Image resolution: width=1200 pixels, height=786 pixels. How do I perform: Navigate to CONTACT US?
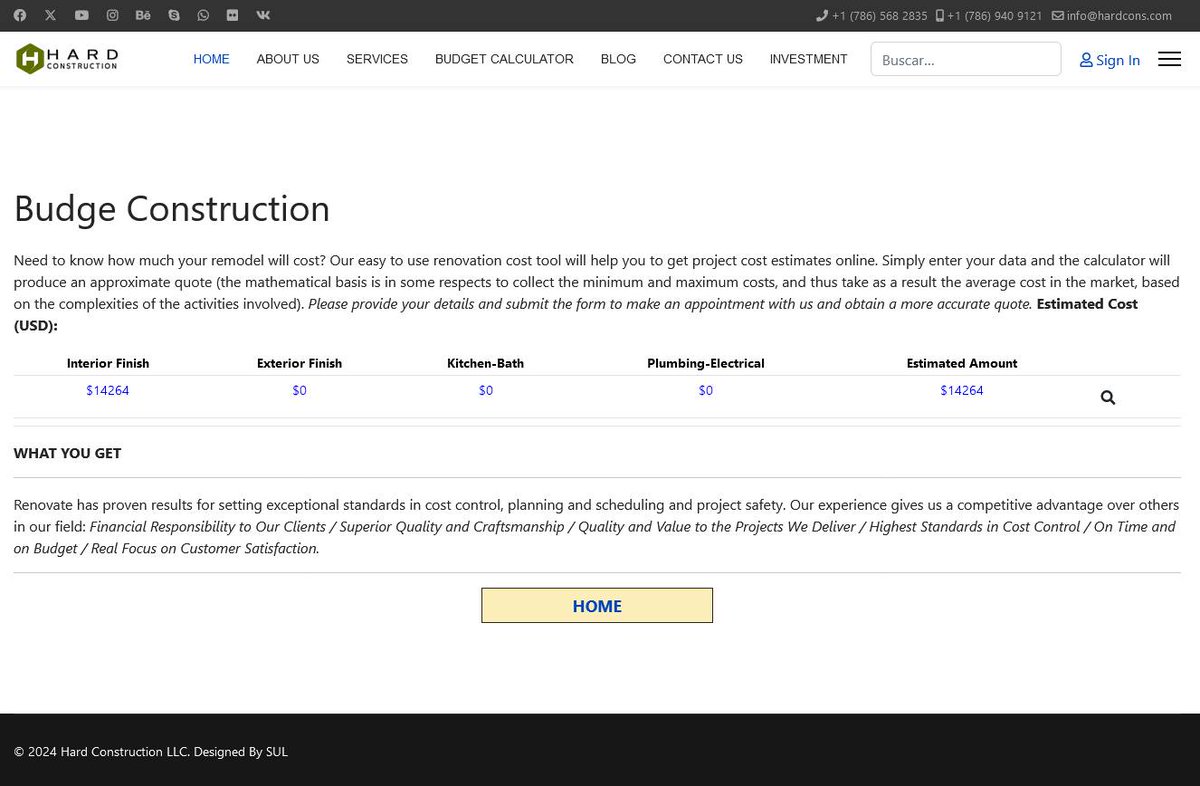coord(703,59)
